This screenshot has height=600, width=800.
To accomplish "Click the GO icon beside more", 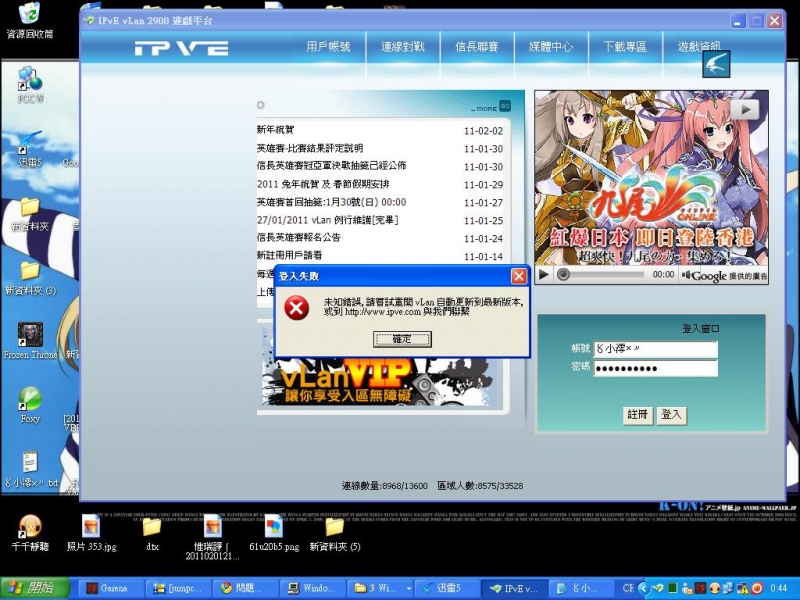I will click(x=505, y=106).
